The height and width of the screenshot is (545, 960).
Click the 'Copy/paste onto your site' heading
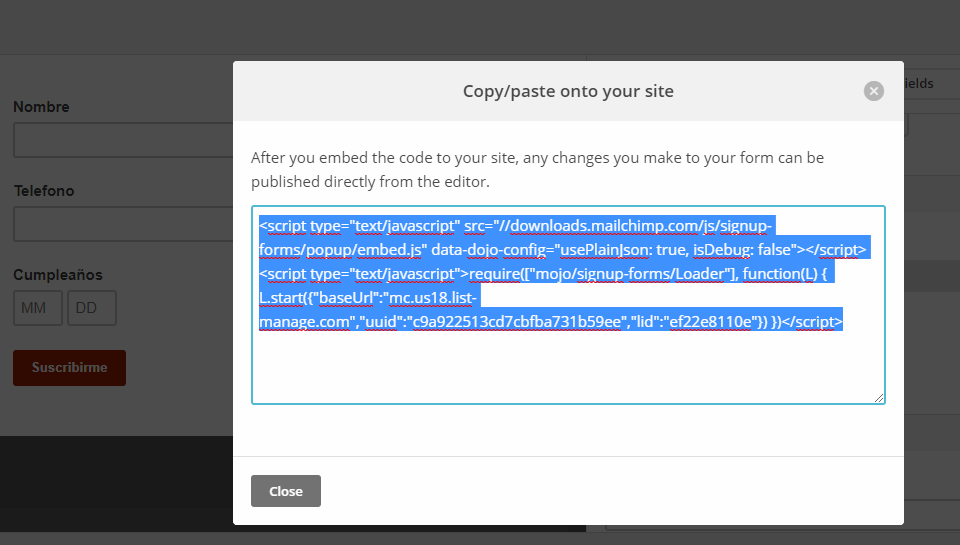(568, 91)
